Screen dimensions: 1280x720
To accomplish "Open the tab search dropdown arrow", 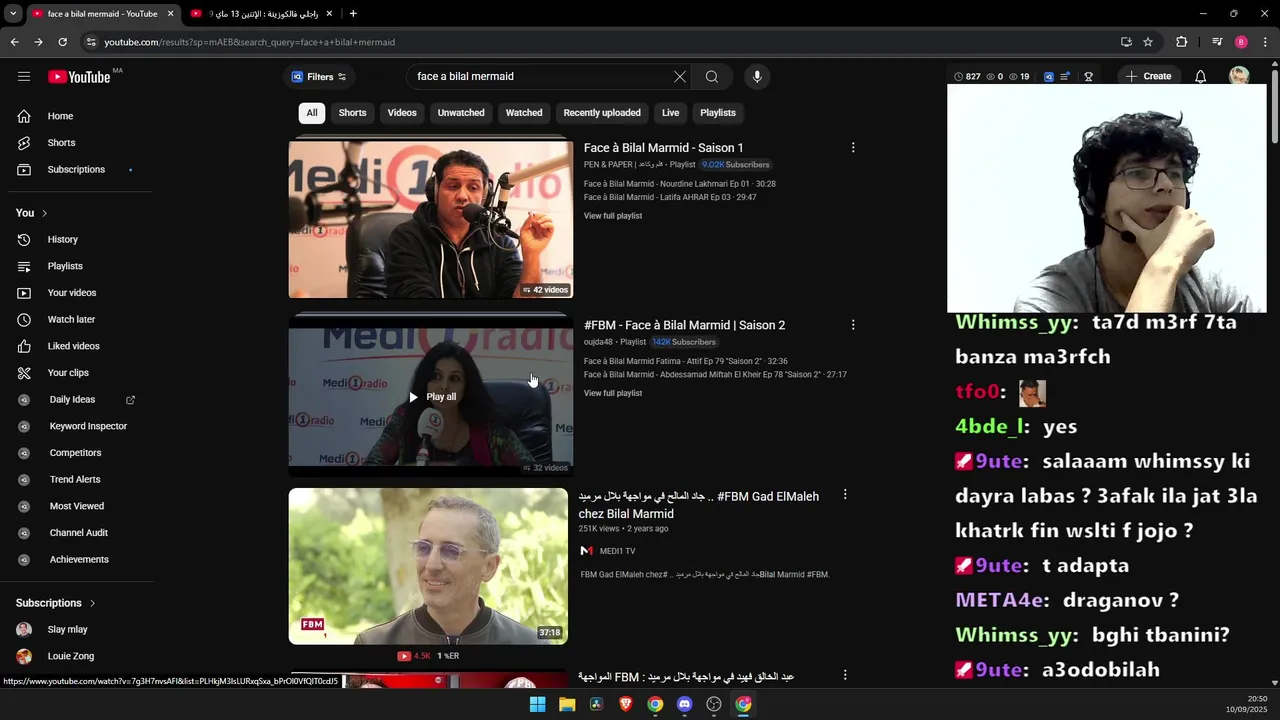I will tap(13, 14).
